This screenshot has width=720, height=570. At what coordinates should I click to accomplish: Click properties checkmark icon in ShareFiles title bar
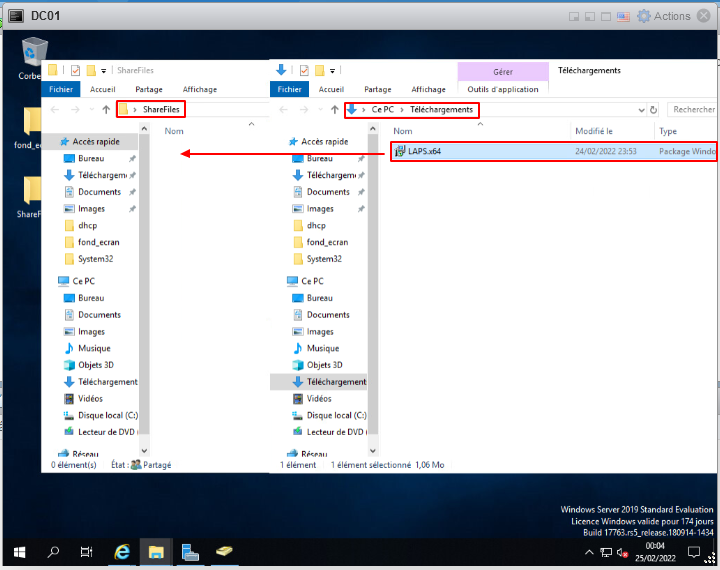pyautogui.click(x=75, y=70)
